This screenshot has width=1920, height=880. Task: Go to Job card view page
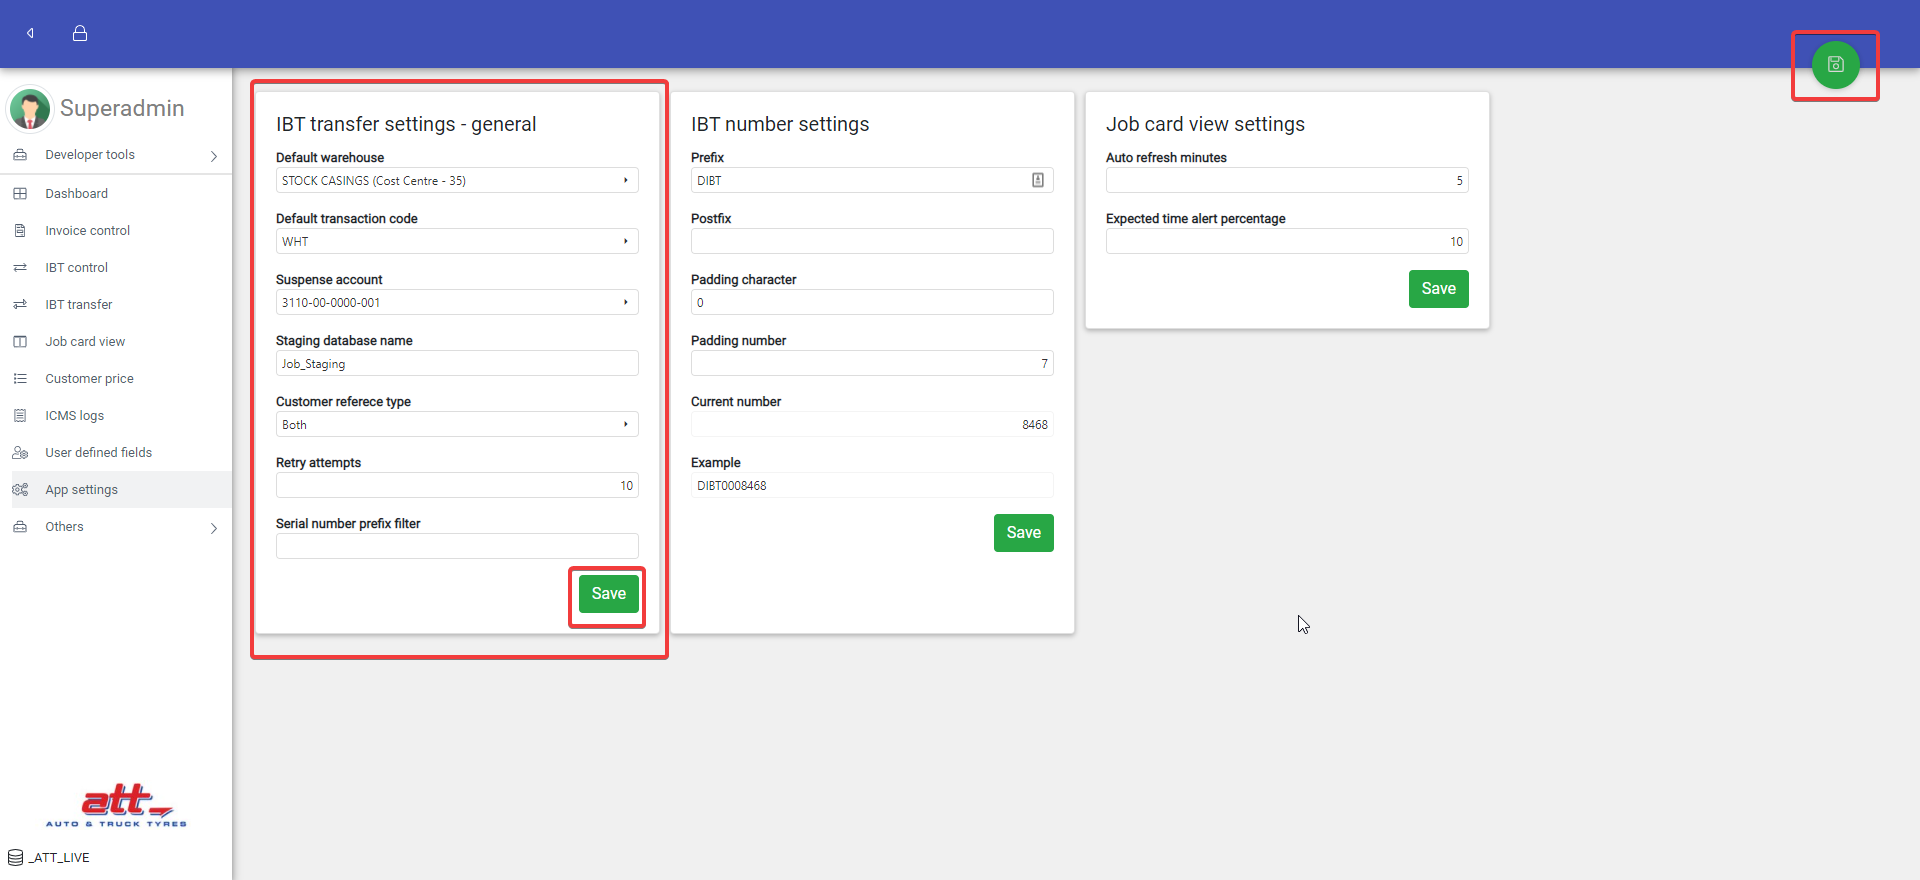(x=85, y=342)
